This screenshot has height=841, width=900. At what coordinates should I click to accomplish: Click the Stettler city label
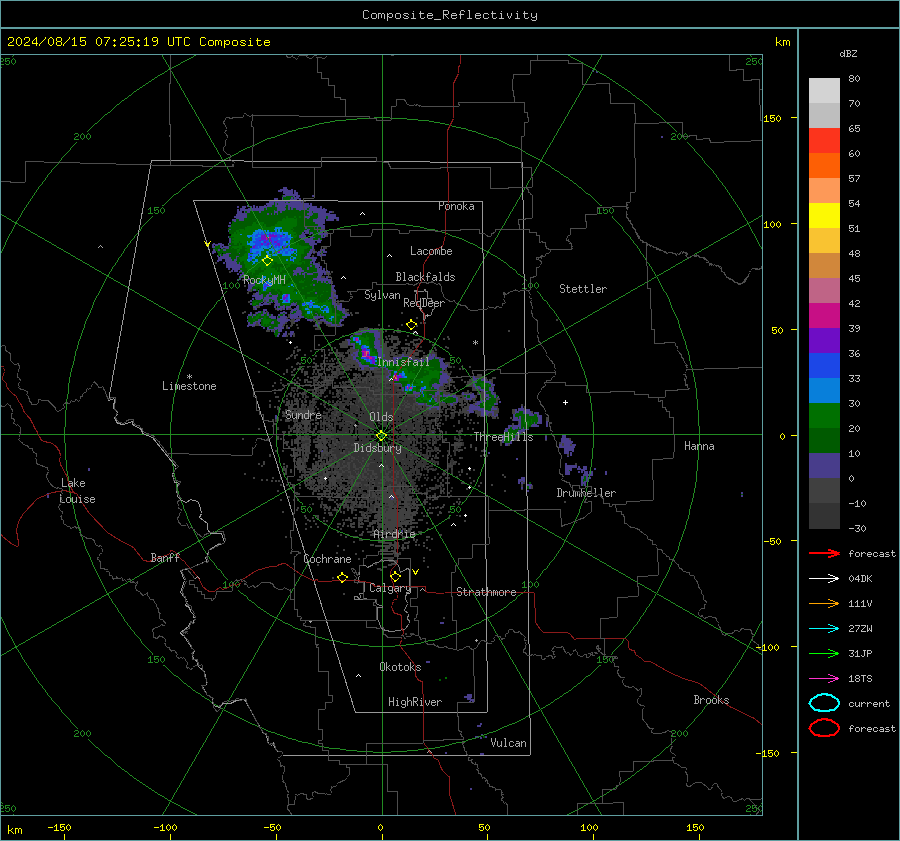(x=583, y=289)
